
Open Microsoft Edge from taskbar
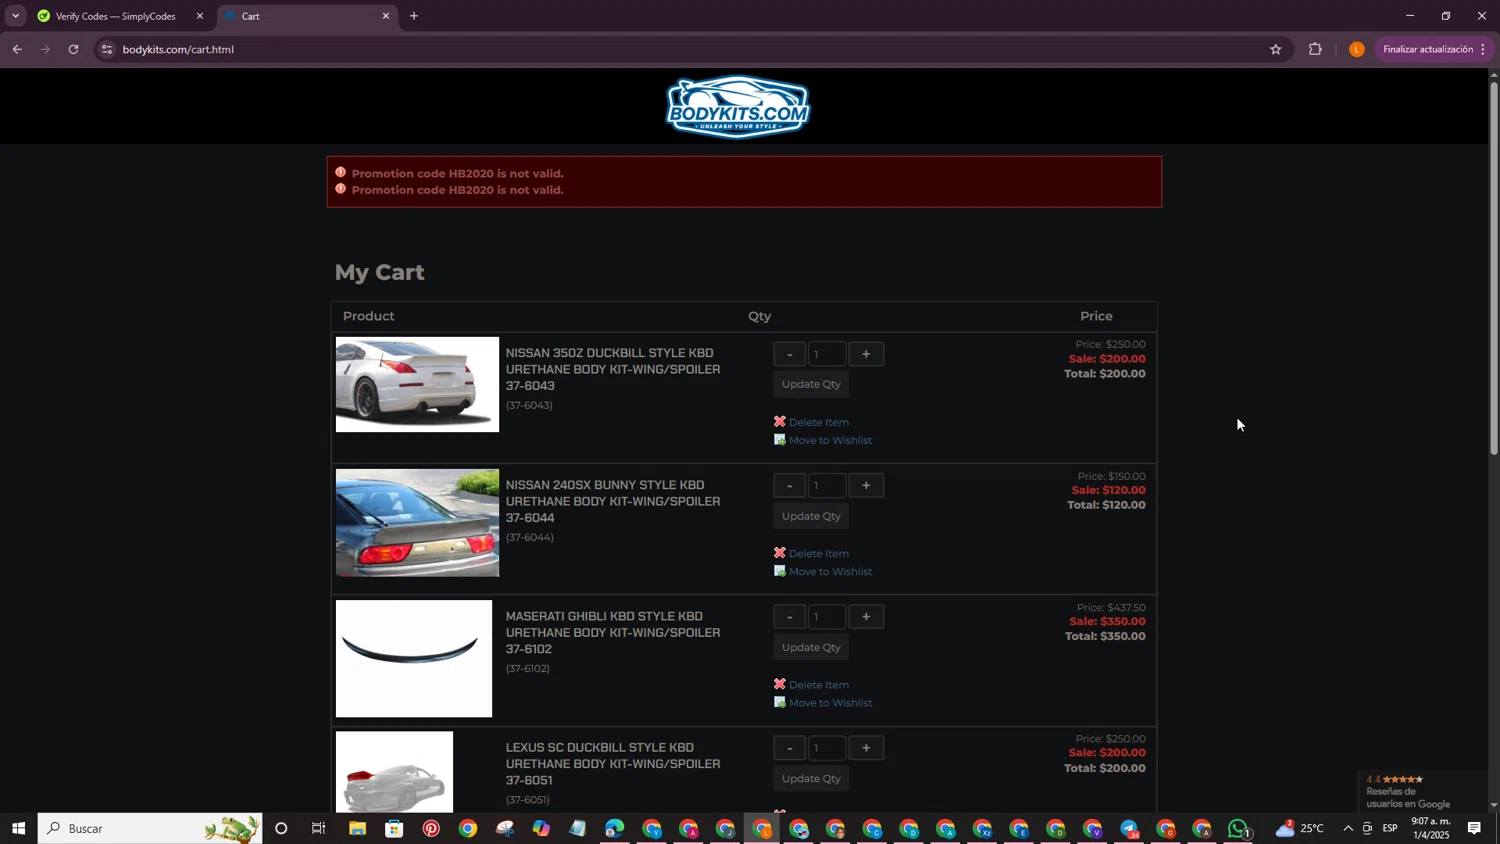pos(614,828)
